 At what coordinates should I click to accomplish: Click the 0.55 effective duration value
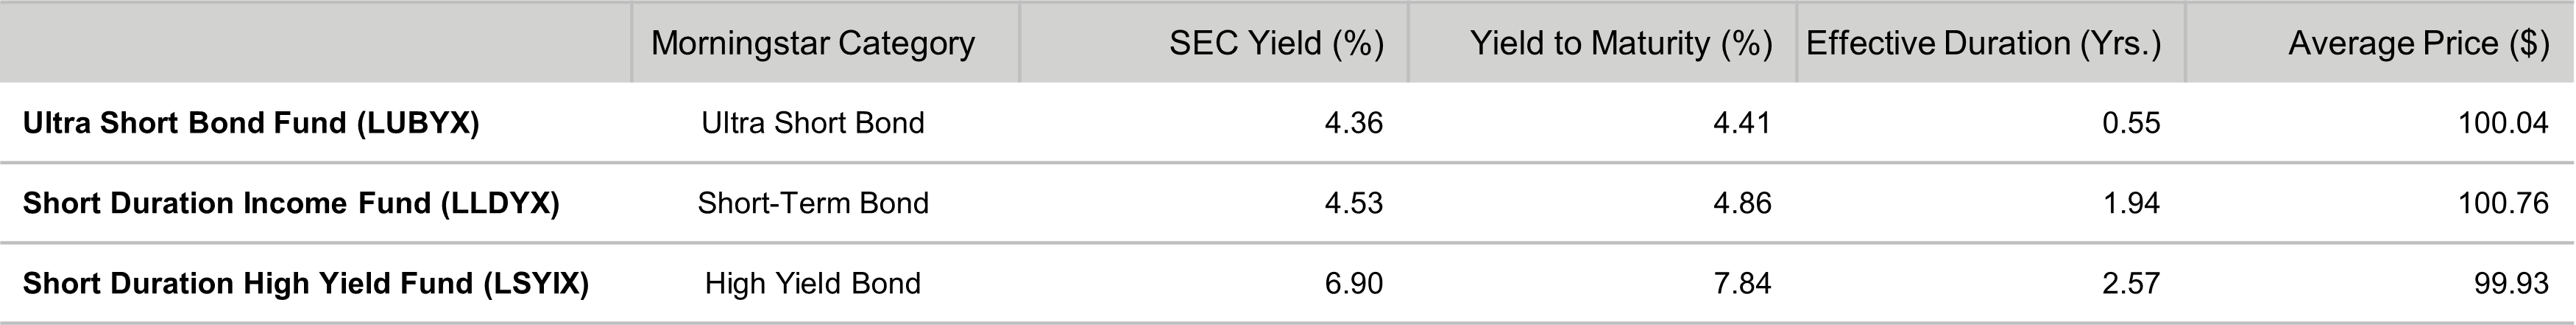2130,123
